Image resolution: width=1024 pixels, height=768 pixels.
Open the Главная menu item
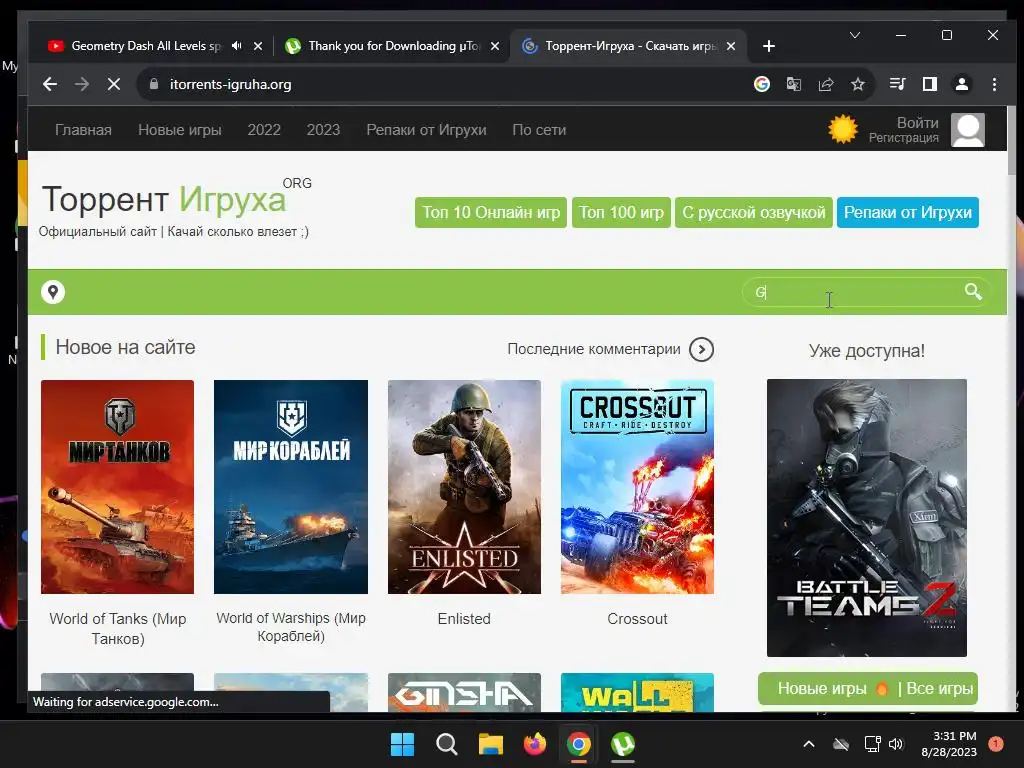point(83,130)
